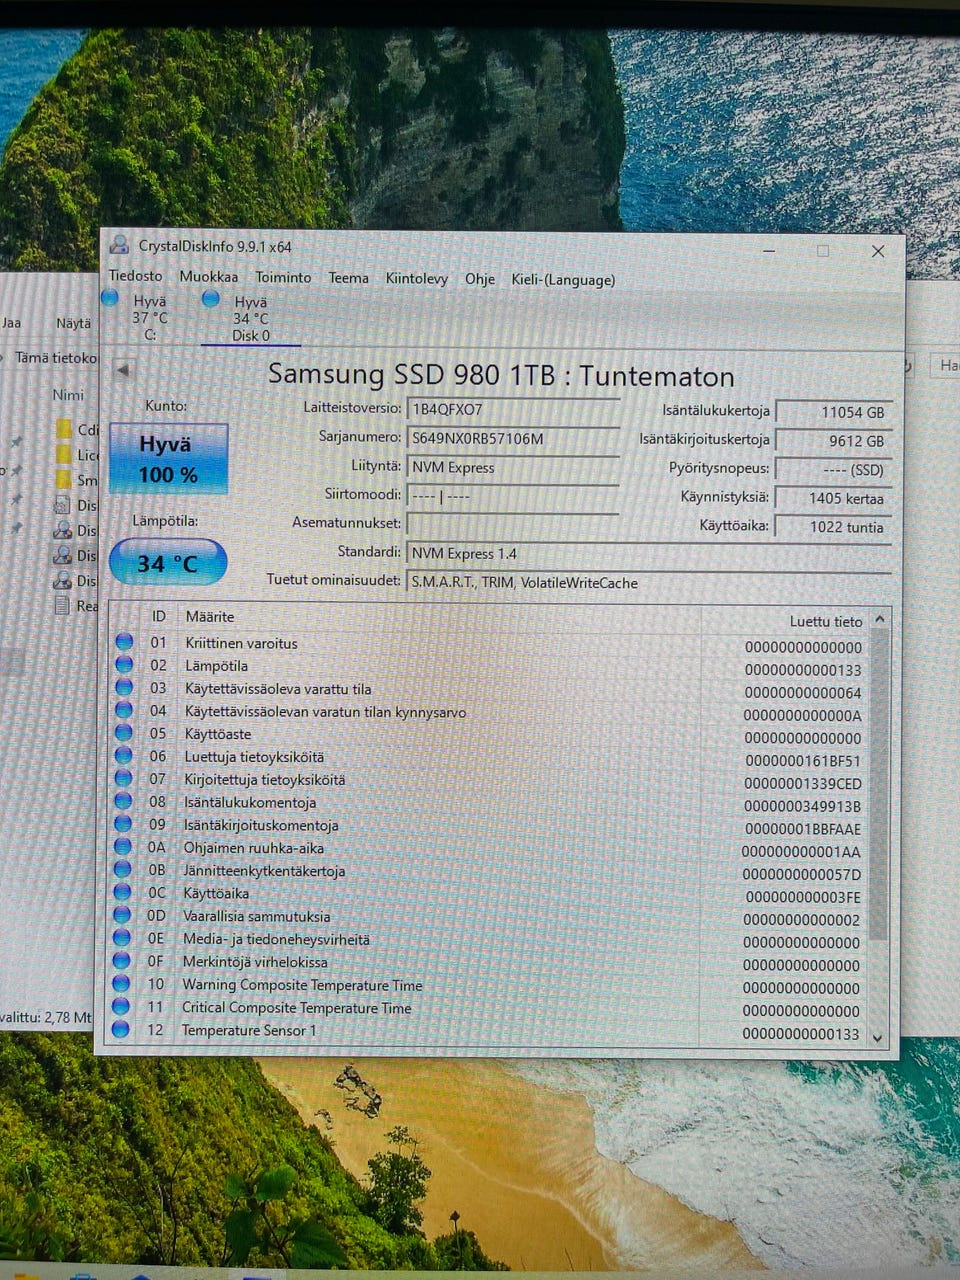The image size is (960, 1280).
Task: Click the Hyvä 100 % health status button
Action: click(x=168, y=459)
